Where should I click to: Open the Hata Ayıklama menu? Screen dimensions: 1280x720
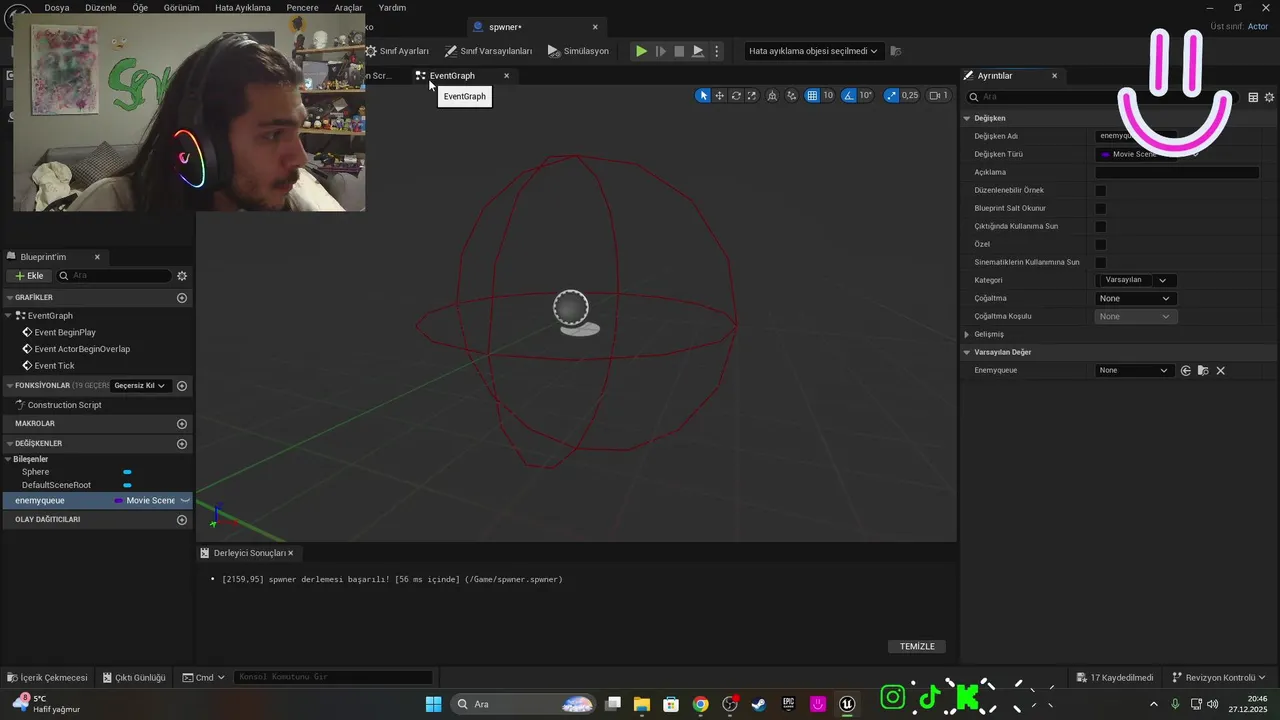(243, 7)
